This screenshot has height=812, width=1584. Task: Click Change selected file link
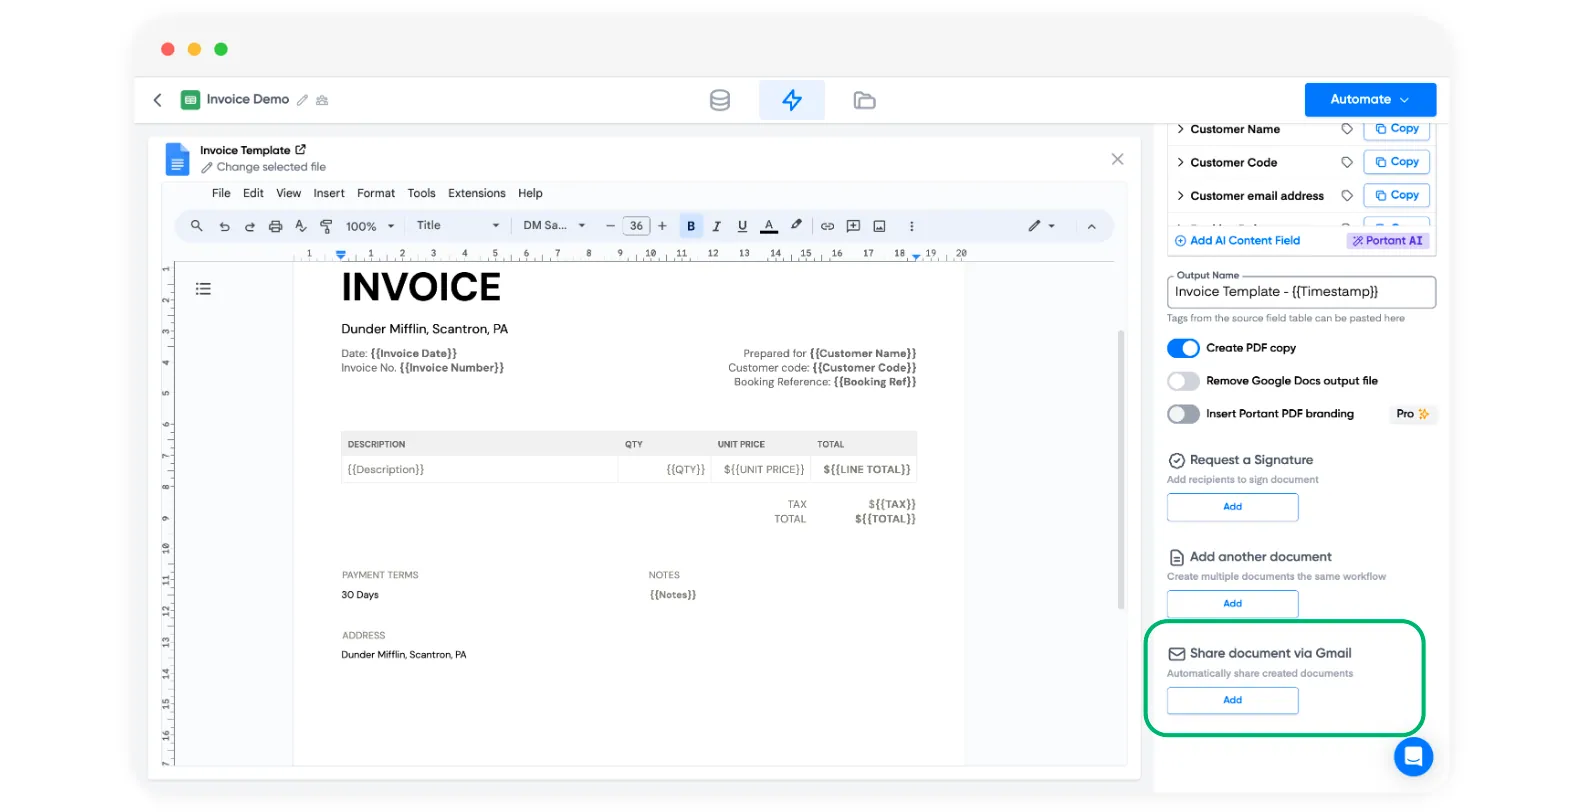[x=263, y=168]
